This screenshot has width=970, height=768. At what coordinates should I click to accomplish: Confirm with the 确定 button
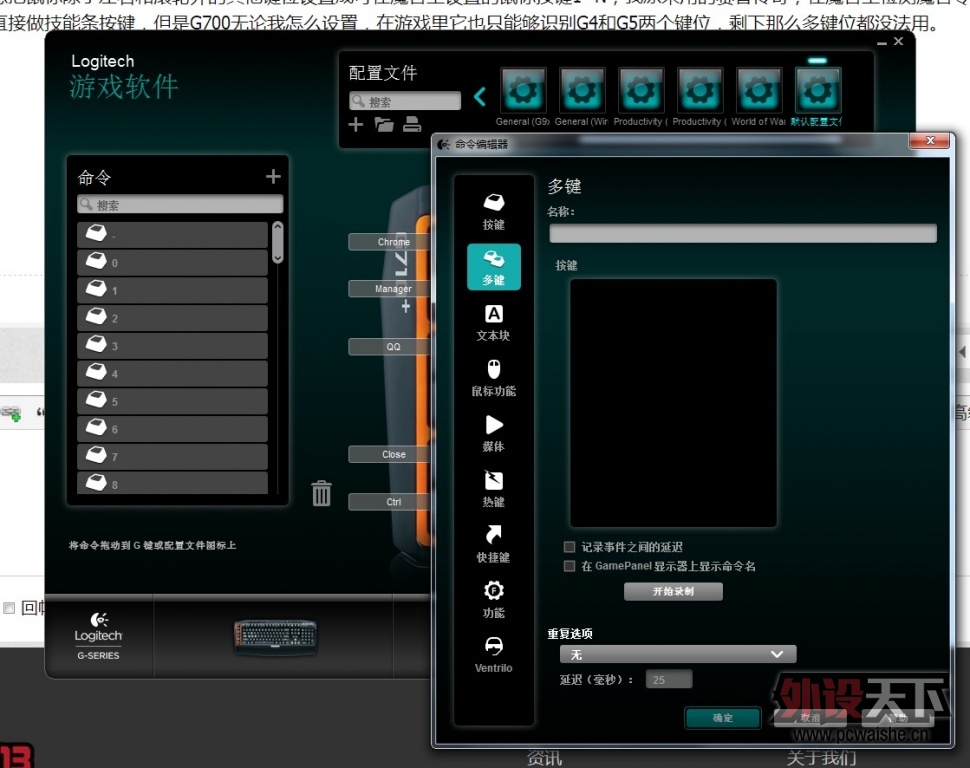pos(723,718)
